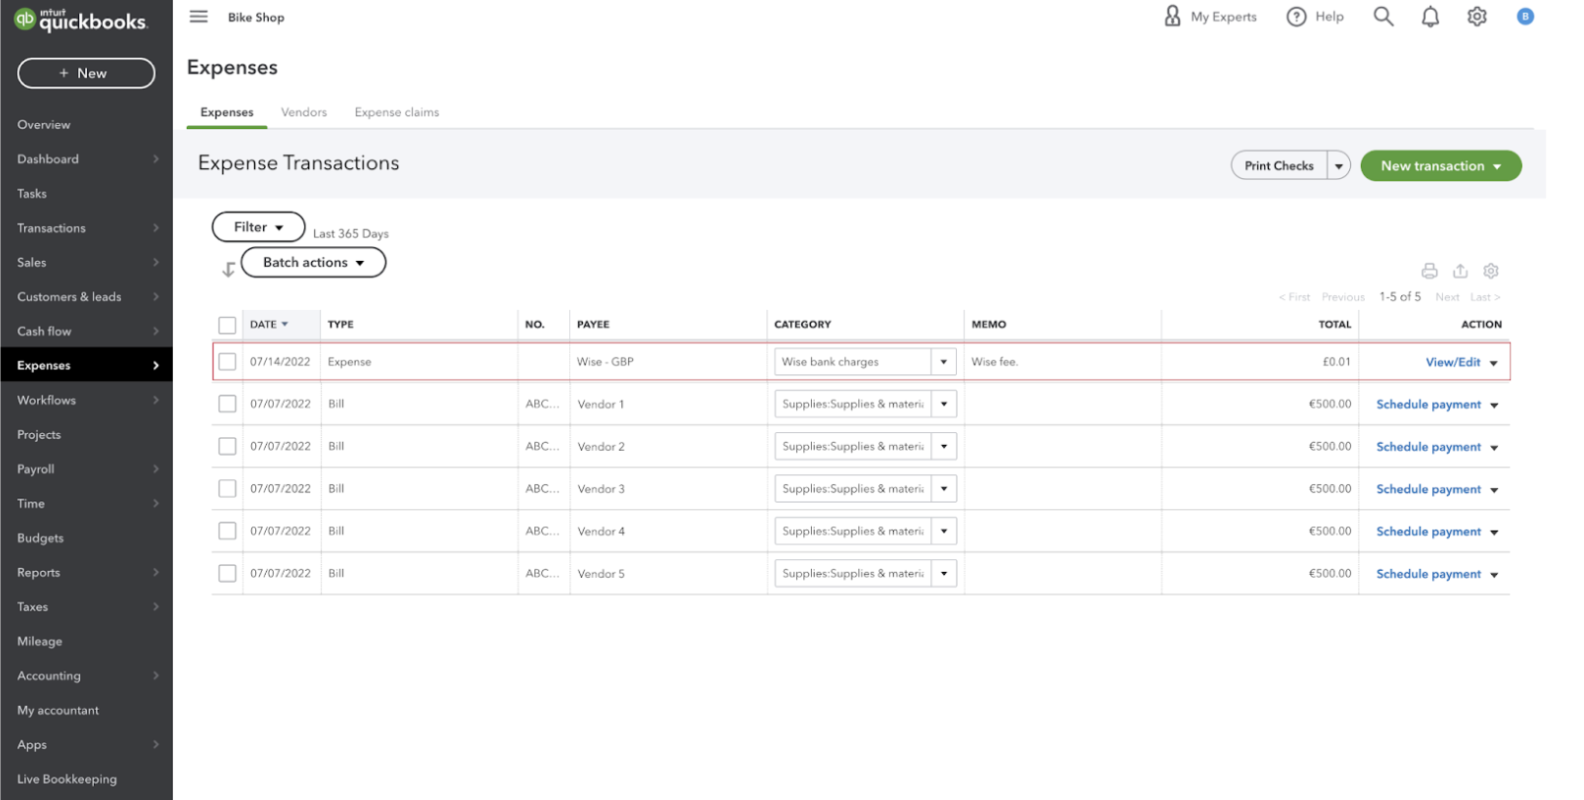The image size is (1584, 800).
Task: Sort by DATE column arrow
Action: tap(285, 324)
